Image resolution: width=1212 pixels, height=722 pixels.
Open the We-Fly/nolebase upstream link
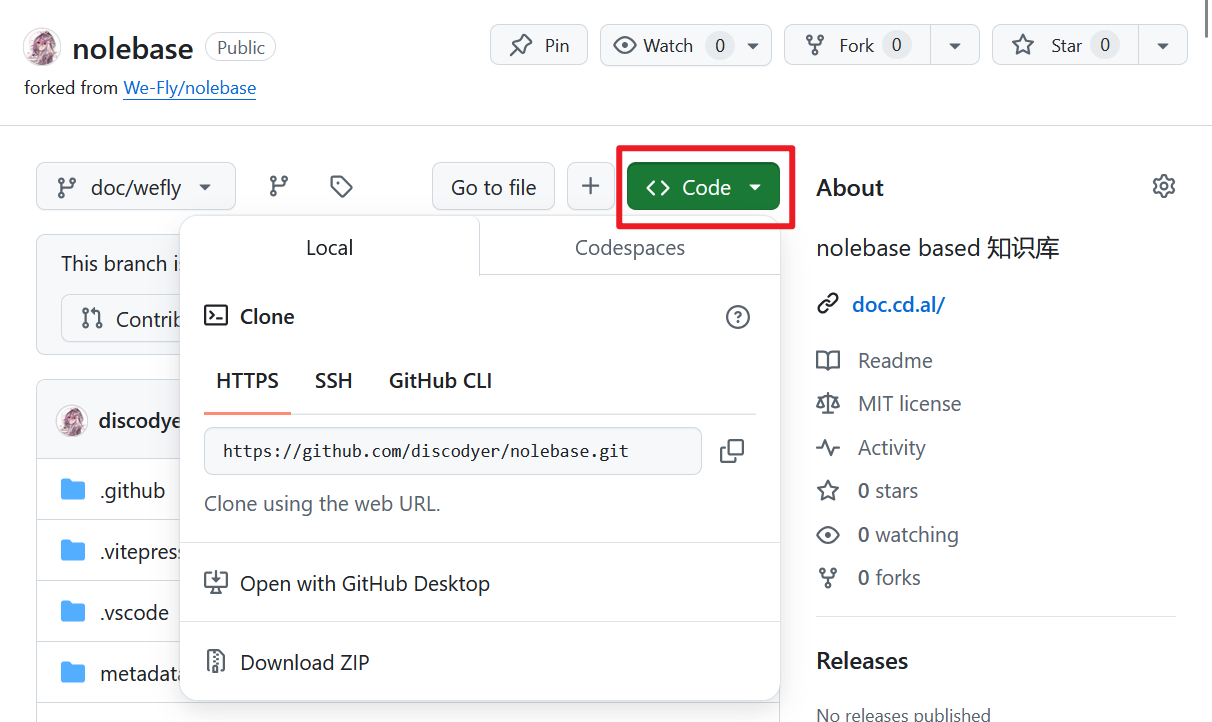pos(189,88)
